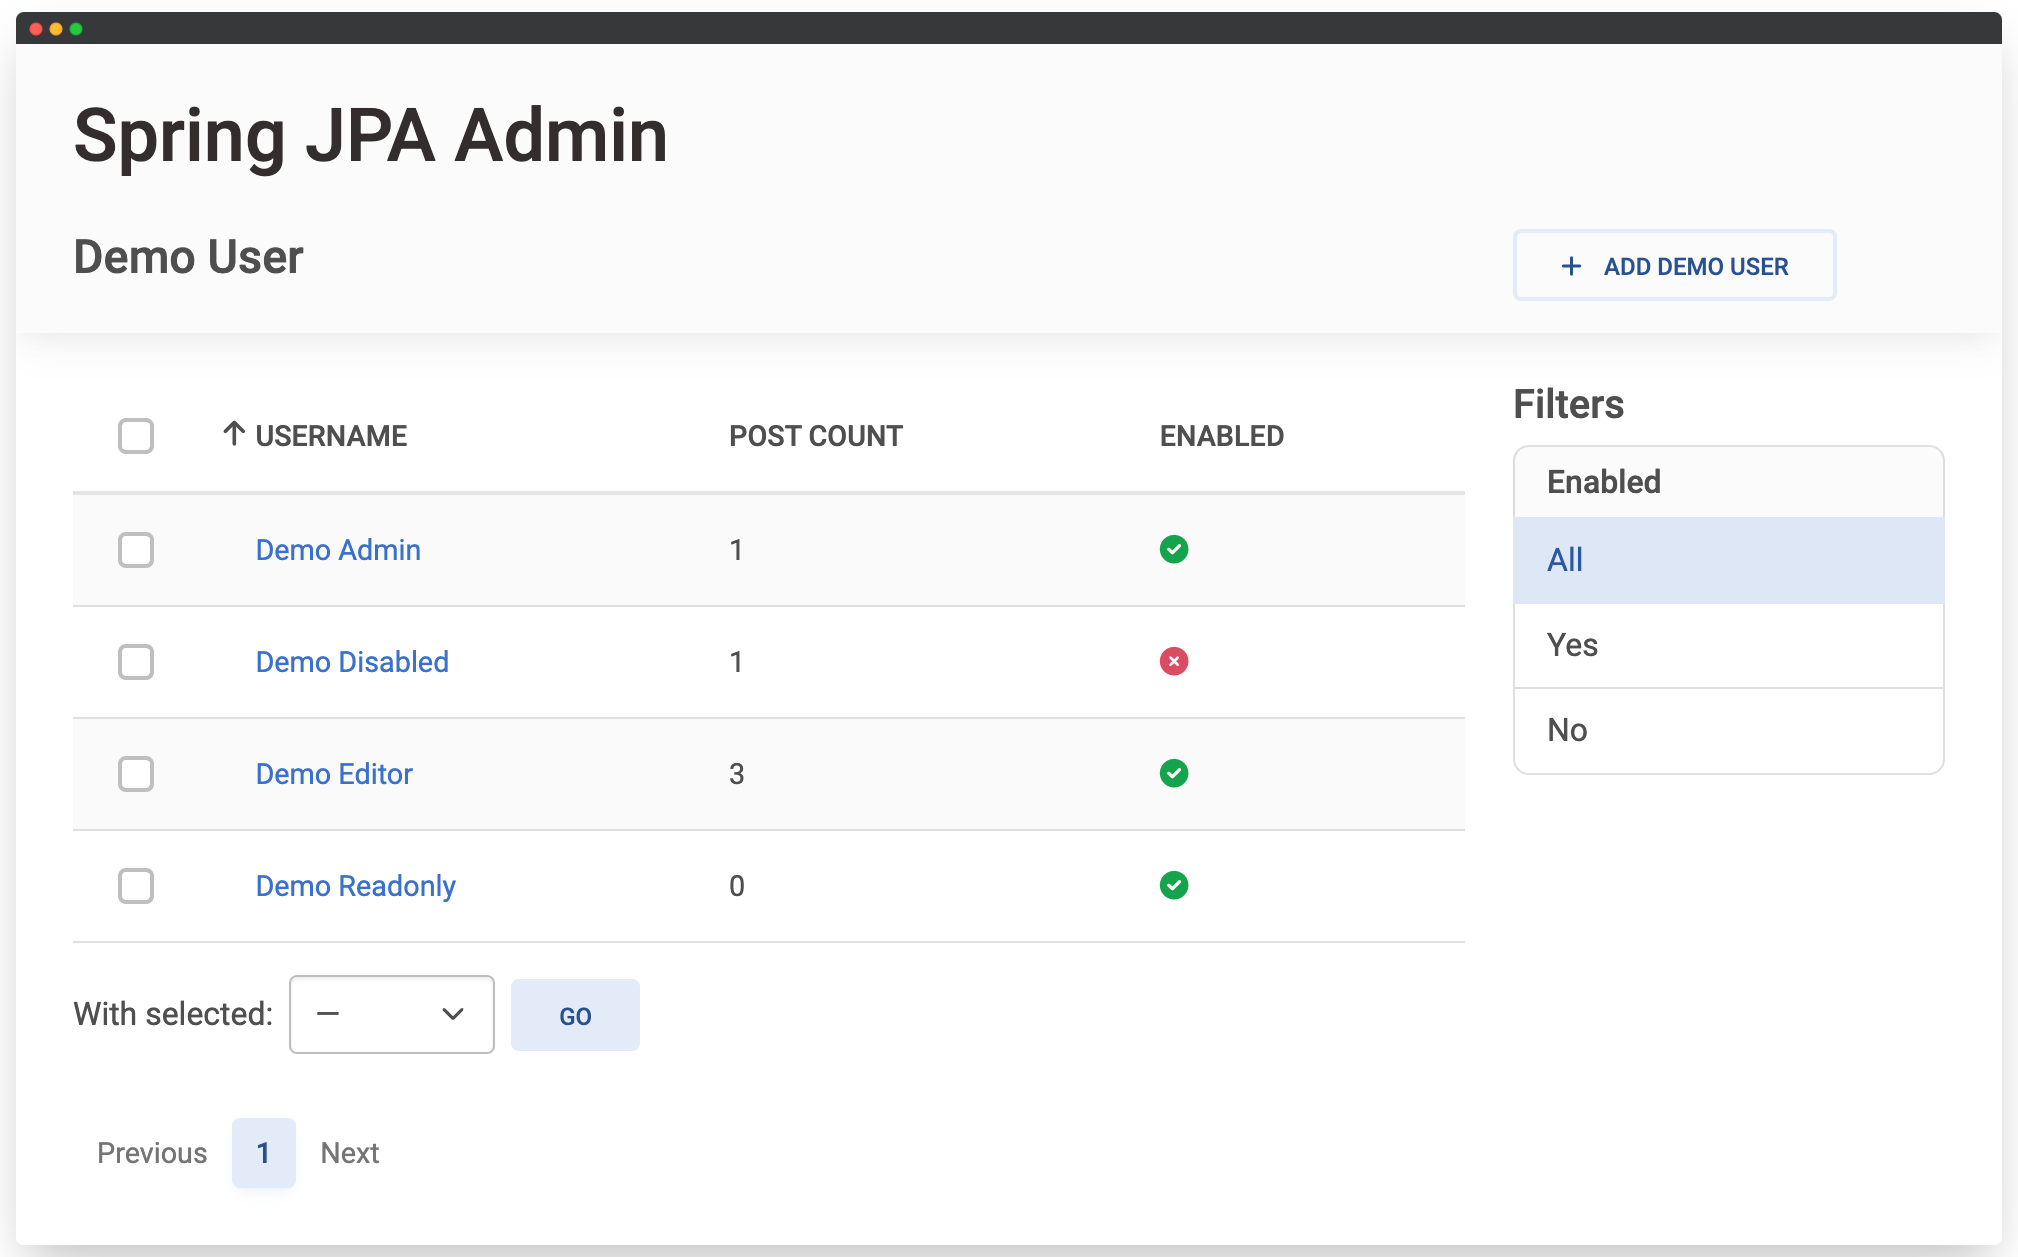Open the Demo Readonly user link

coord(356,886)
